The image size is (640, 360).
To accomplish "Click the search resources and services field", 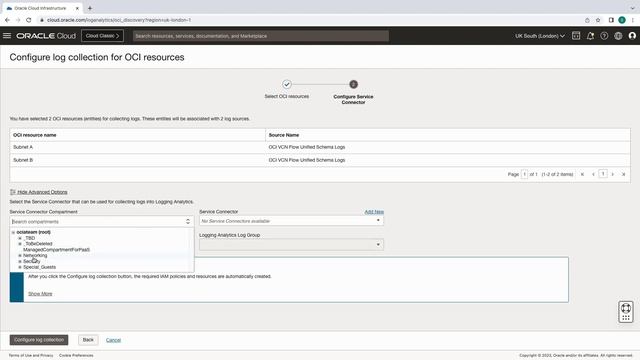I will click(x=261, y=36).
